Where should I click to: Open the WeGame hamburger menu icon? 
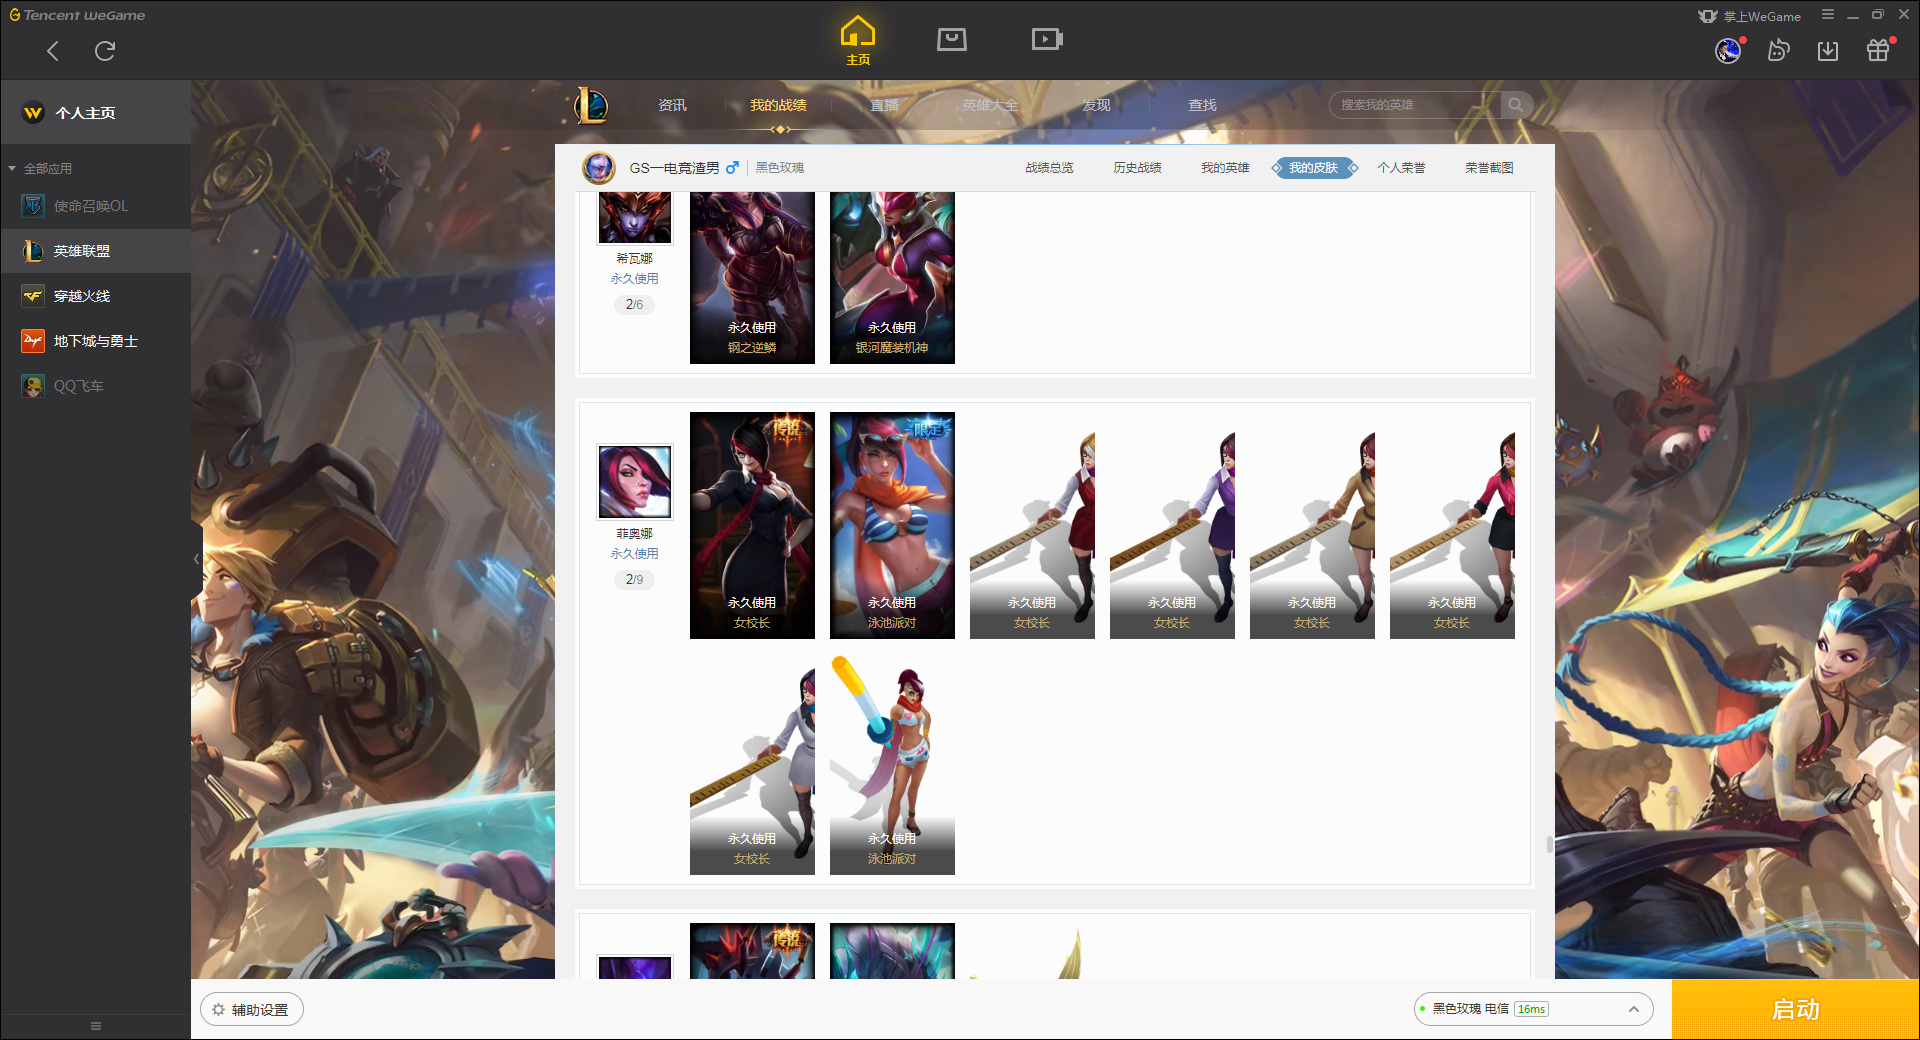pyautogui.click(x=1828, y=15)
